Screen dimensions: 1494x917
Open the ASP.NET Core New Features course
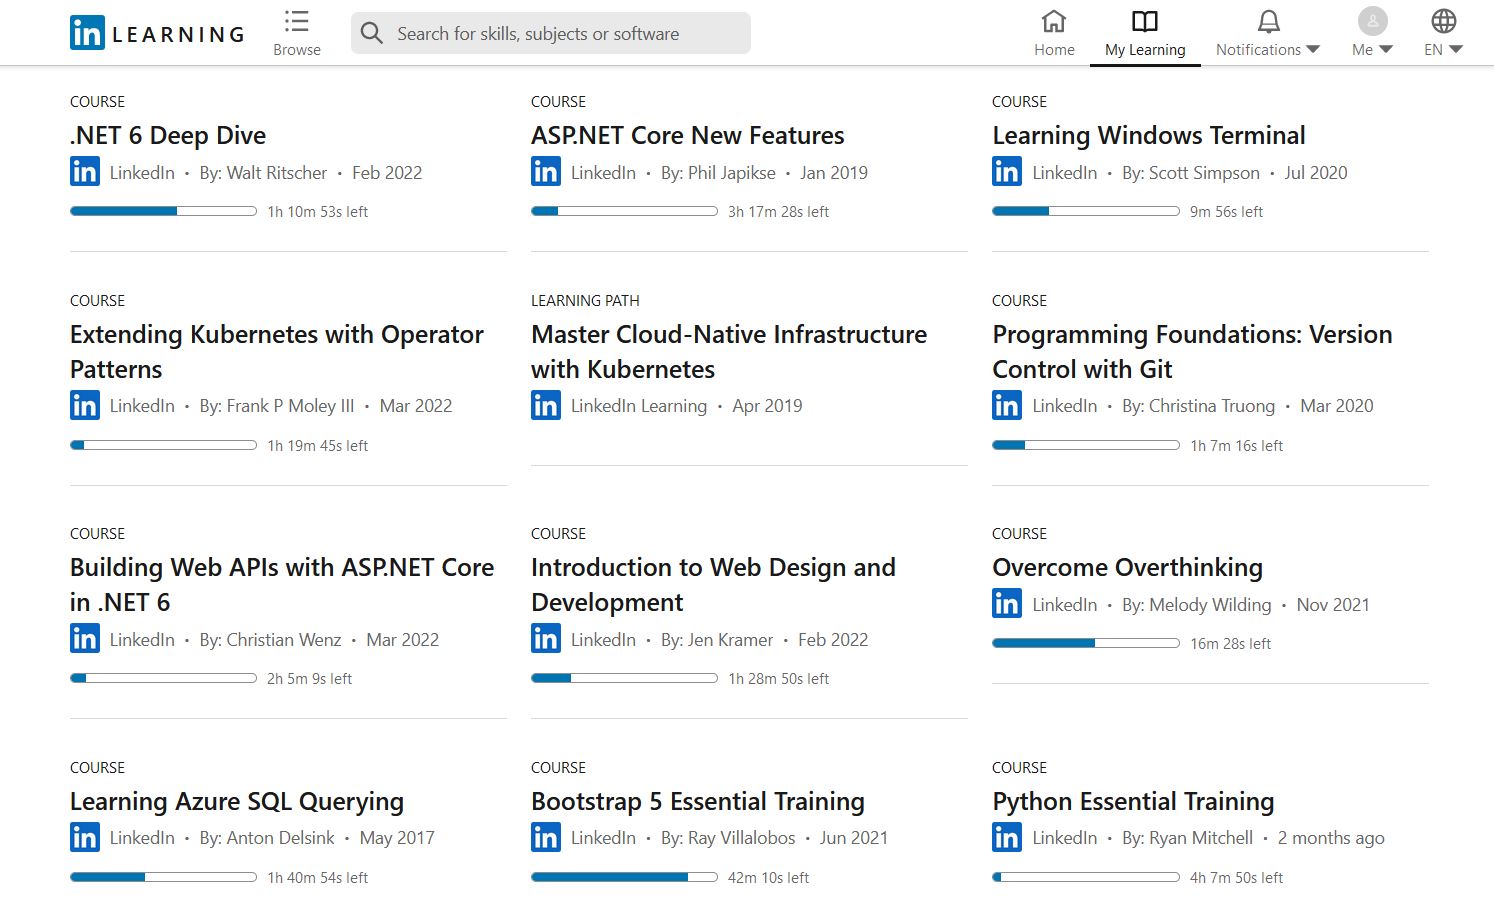pyautogui.click(x=687, y=134)
